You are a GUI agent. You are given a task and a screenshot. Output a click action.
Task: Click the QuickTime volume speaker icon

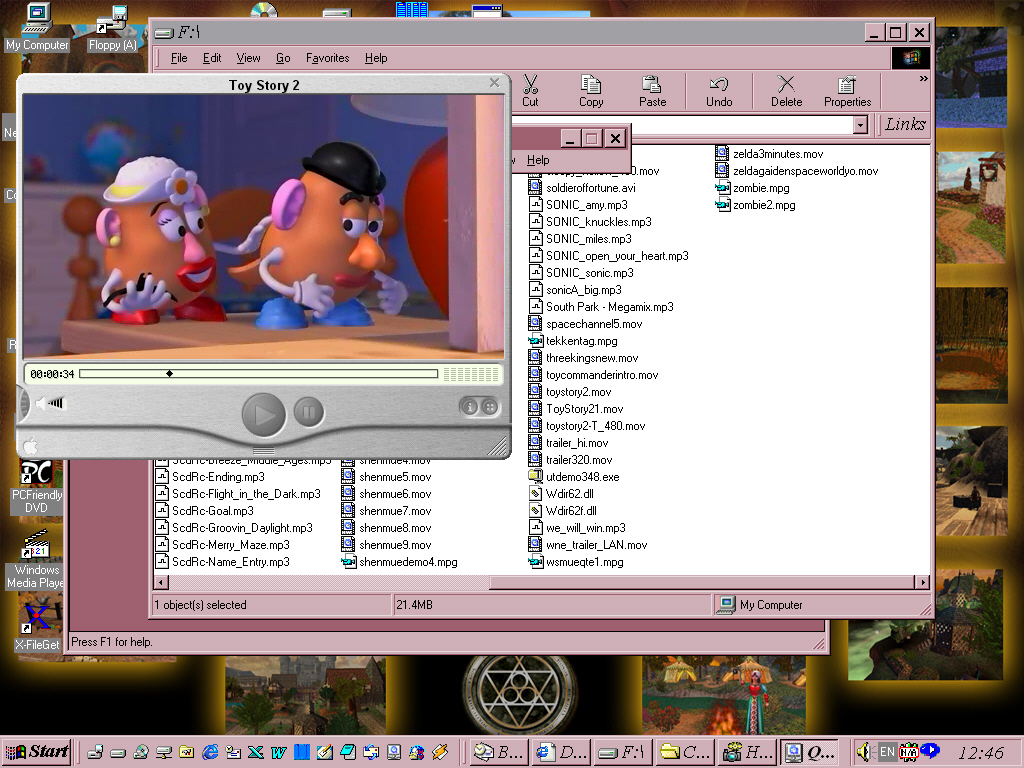click(42, 404)
